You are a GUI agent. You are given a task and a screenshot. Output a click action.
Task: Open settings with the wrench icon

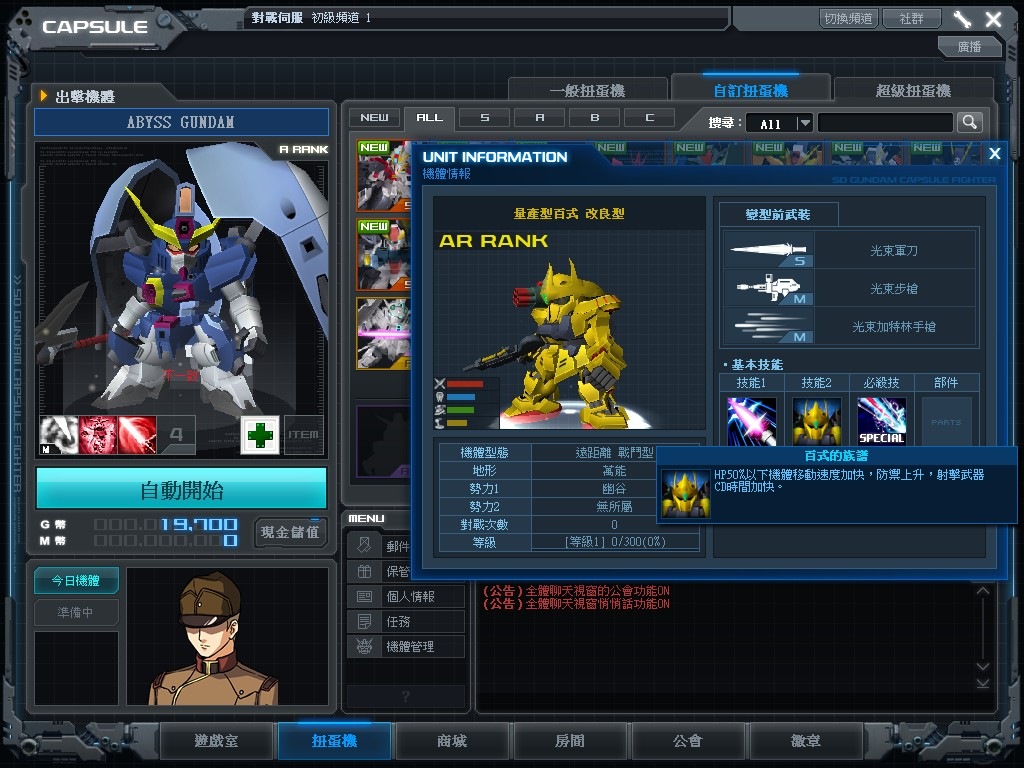(x=962, y=19)
